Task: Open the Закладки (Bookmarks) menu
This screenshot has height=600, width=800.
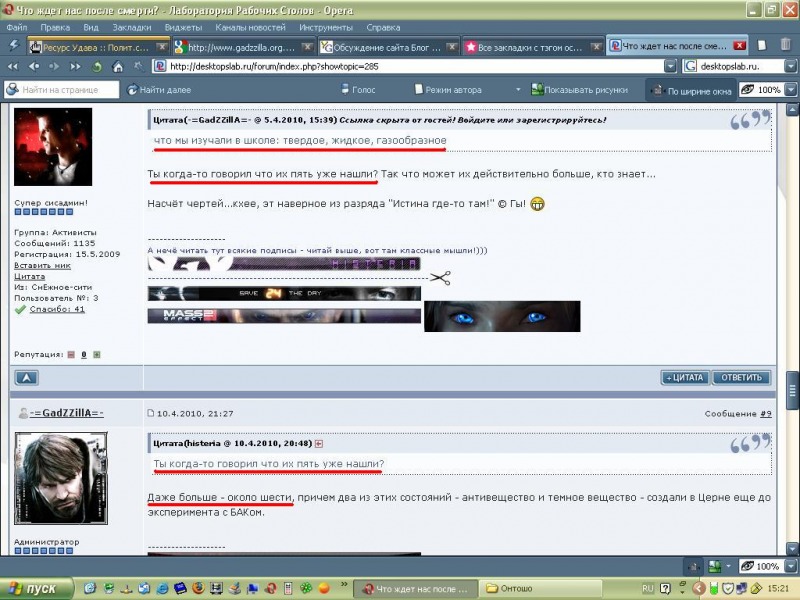Action: coord(132,27)
